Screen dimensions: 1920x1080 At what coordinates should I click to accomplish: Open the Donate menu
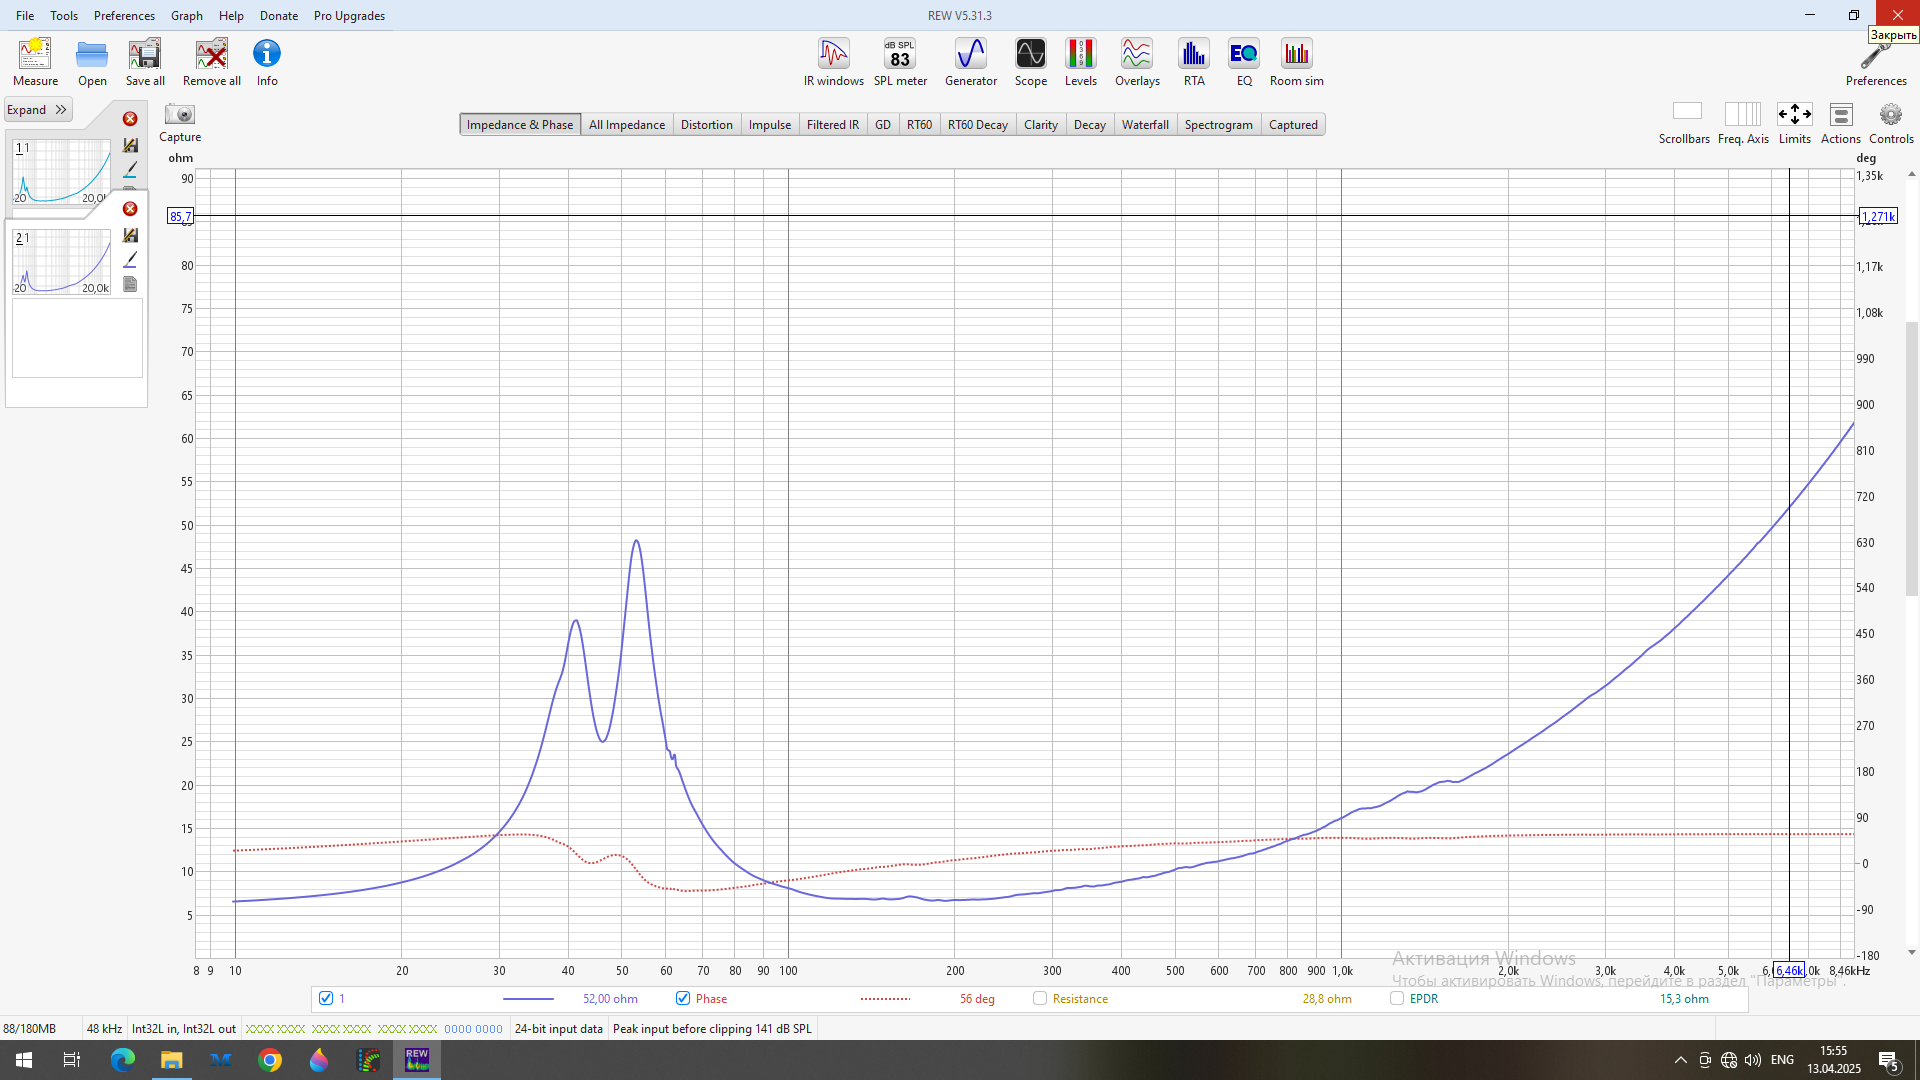[279, 15]
